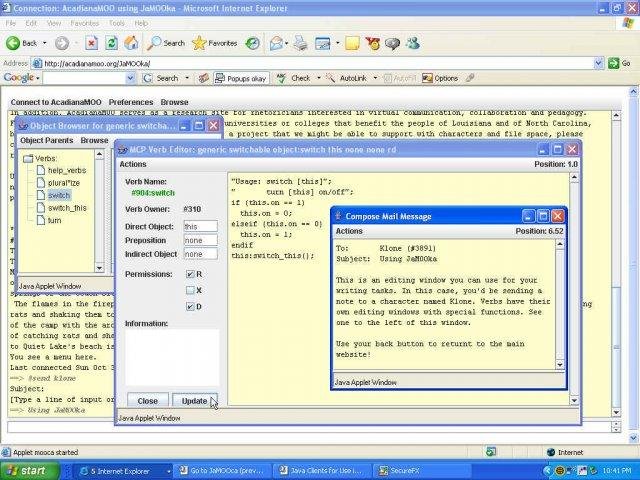Screen dimensions: 640x480
Task: Toggle the D permission checkbox
Action: pyautogui.click(x=190, y=307)
